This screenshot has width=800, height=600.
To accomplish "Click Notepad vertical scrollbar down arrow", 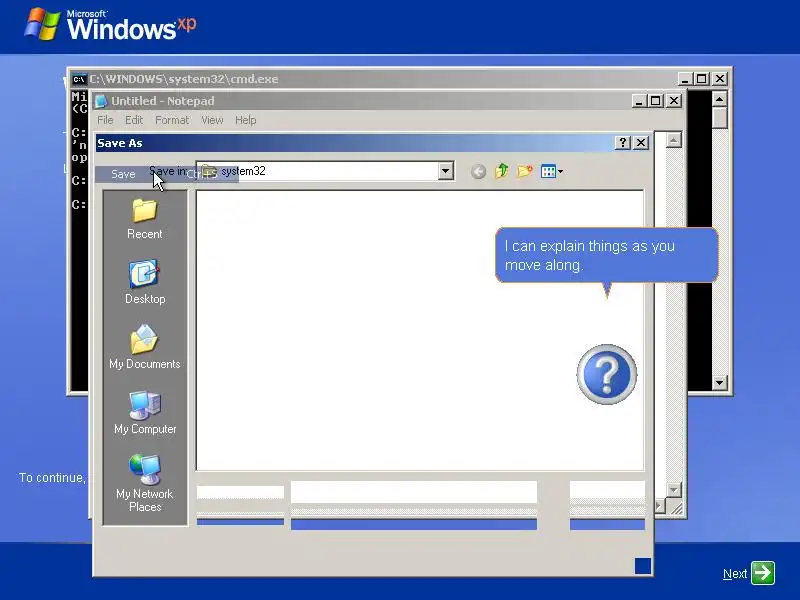I will (x=673, y=490).
